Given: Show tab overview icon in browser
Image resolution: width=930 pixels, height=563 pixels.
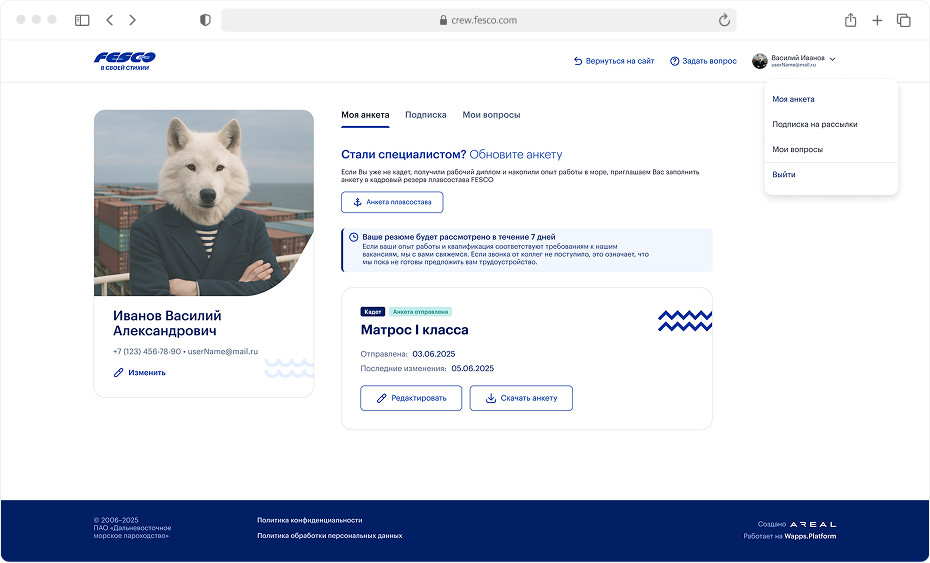Looking at the screenshot, I should 903,20.
